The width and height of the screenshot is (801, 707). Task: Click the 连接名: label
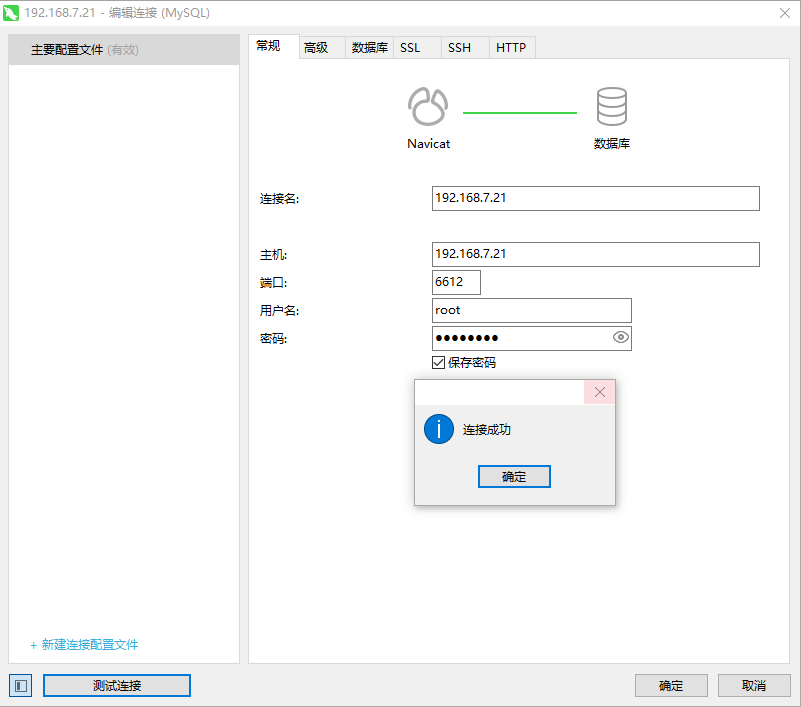tap(279, 199)
